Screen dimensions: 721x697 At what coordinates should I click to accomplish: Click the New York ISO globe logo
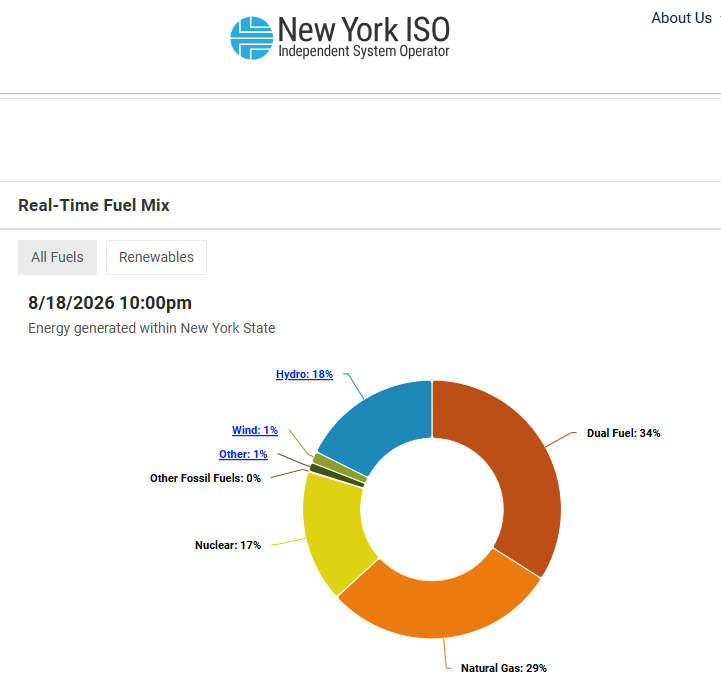point(252,38)
